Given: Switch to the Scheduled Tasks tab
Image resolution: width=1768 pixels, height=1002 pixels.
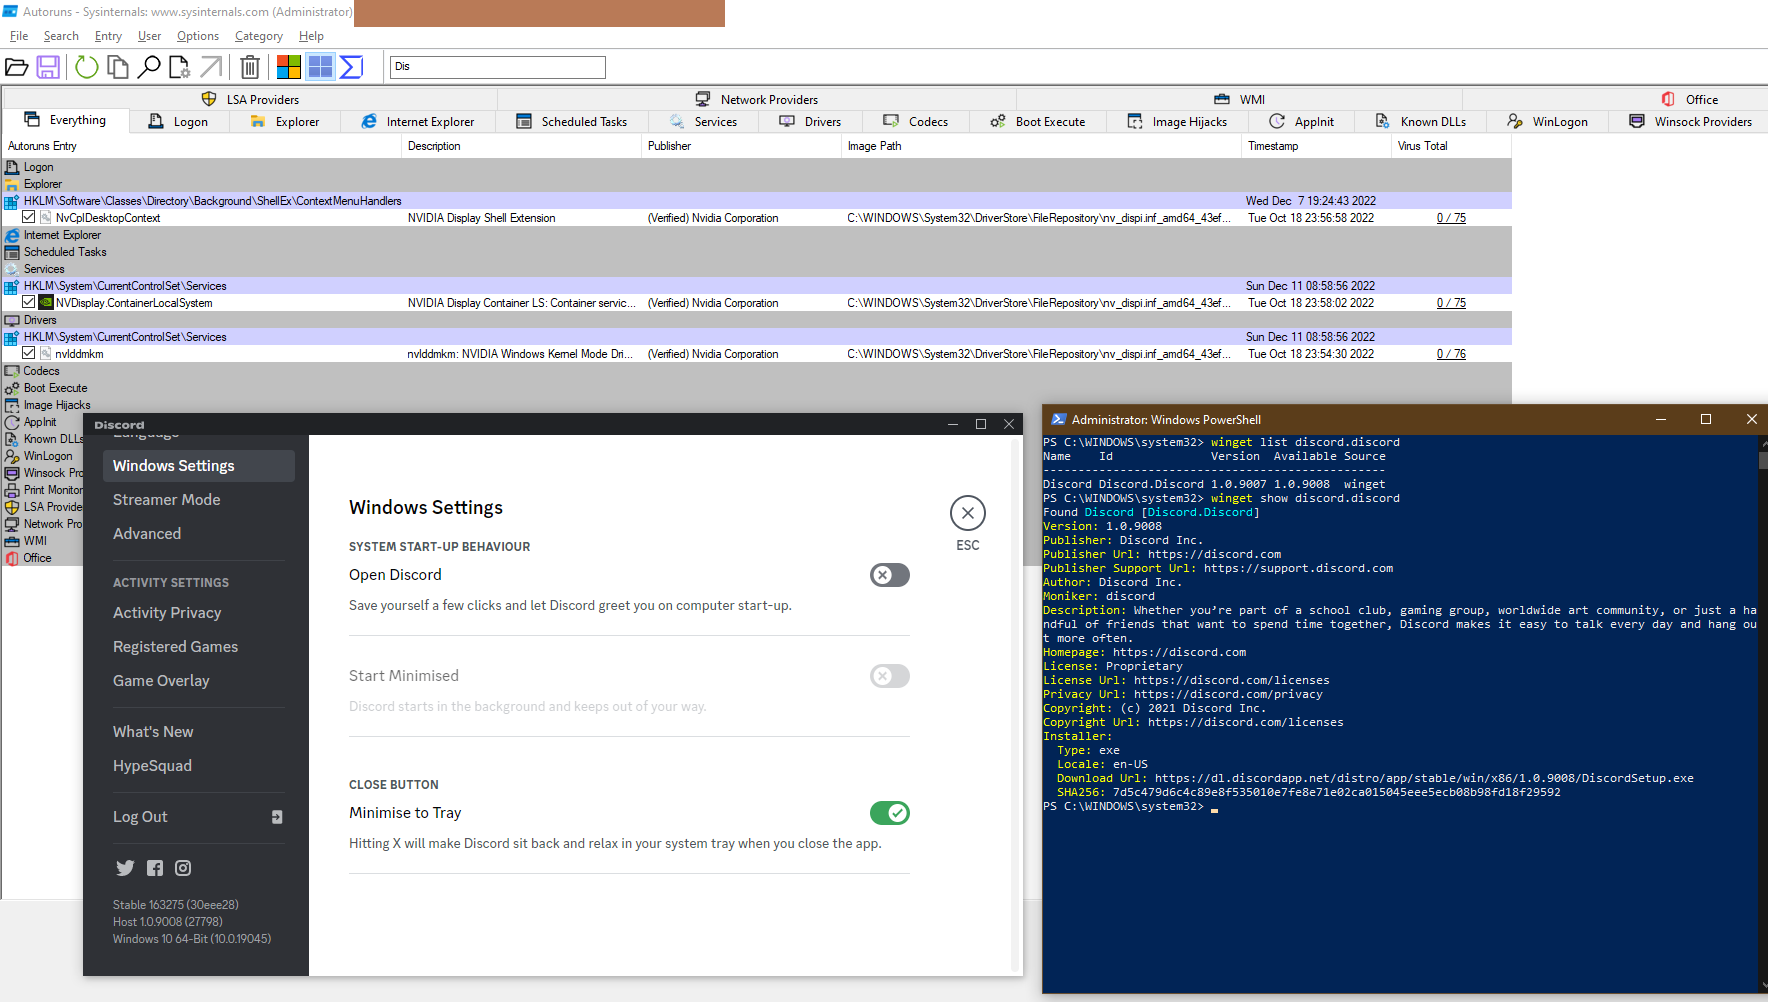Looking at the screenshot, I should pos(571,121).
